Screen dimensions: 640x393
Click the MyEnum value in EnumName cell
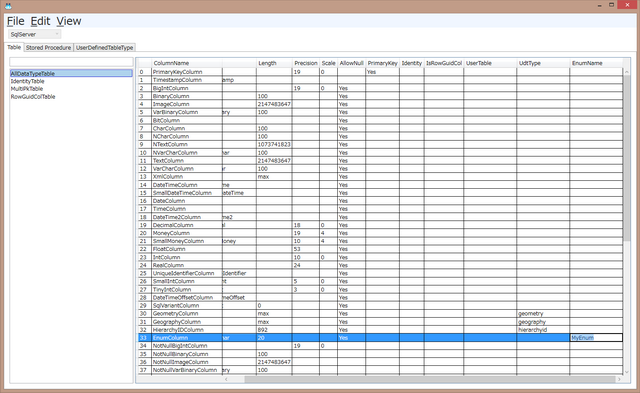(596, 338)
